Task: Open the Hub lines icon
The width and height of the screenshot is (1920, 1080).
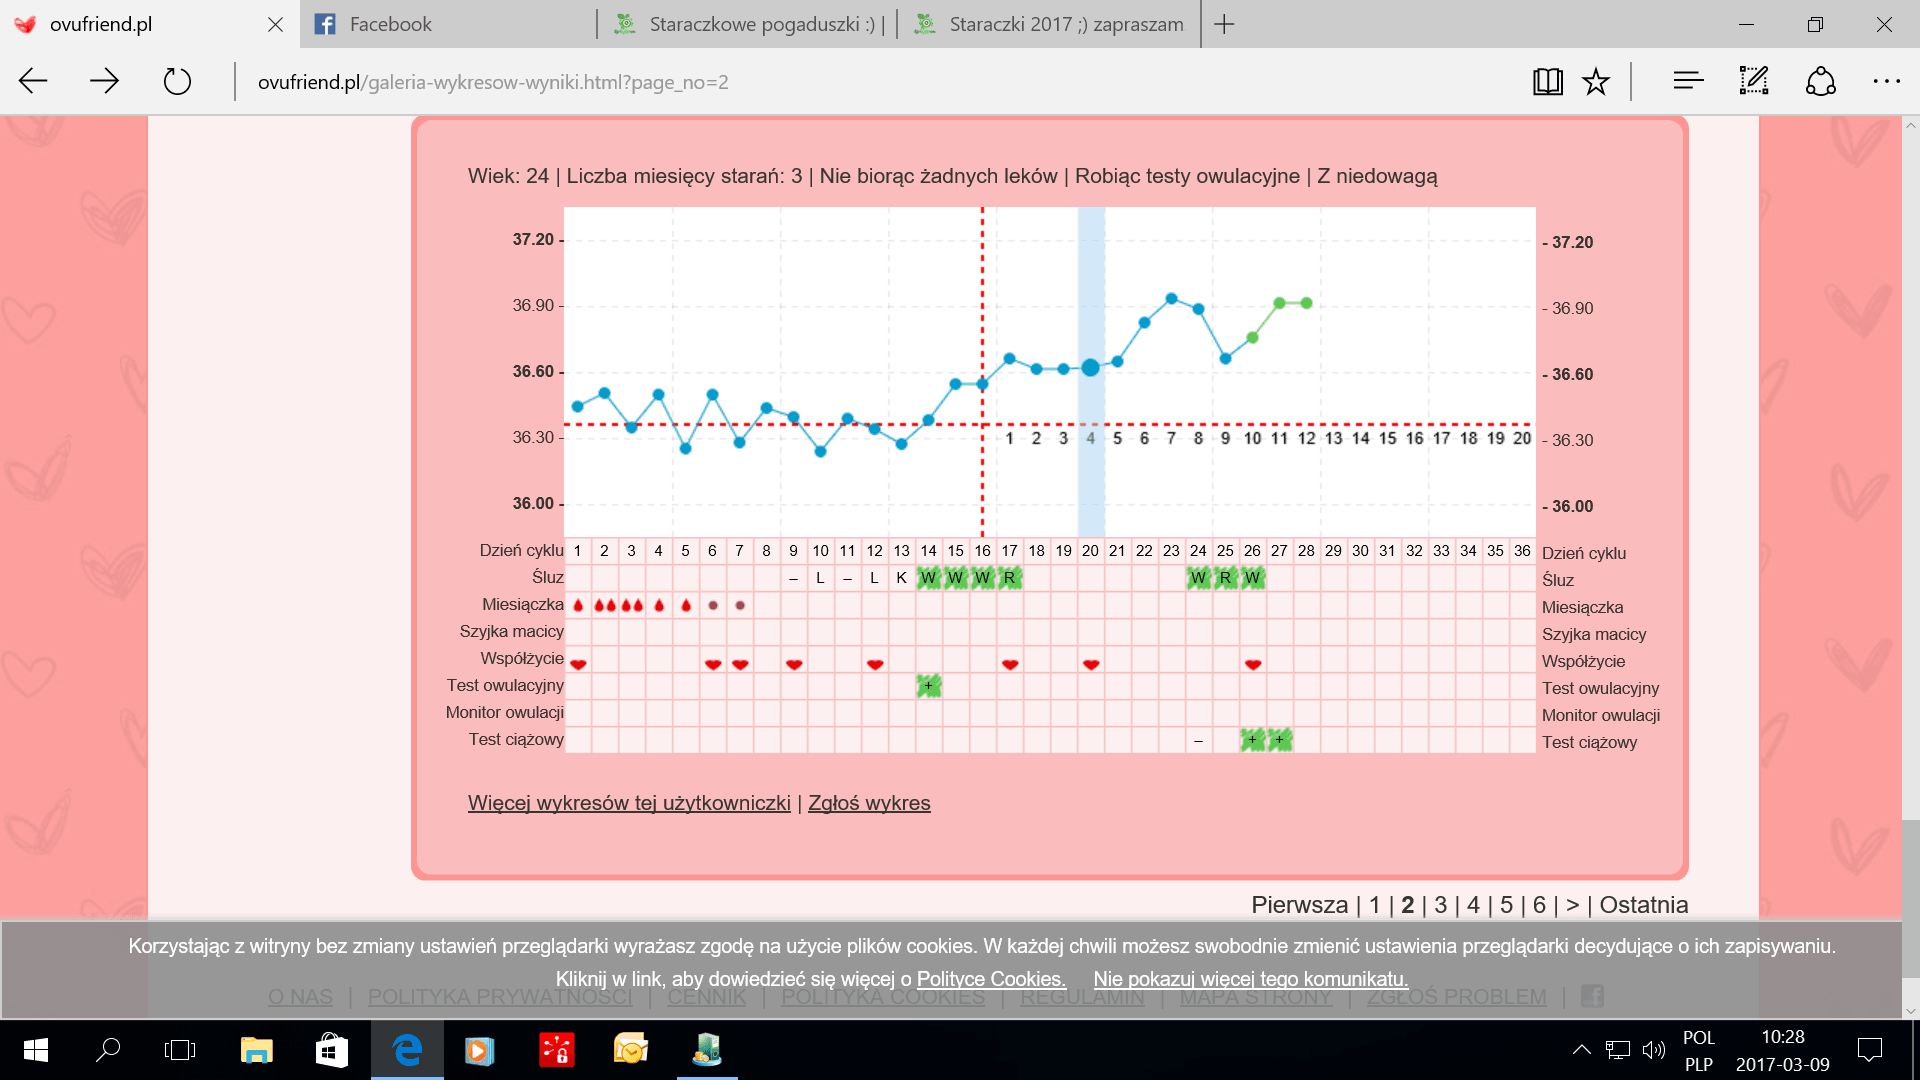Action: pyautogui.click(x=1688, y=81)
